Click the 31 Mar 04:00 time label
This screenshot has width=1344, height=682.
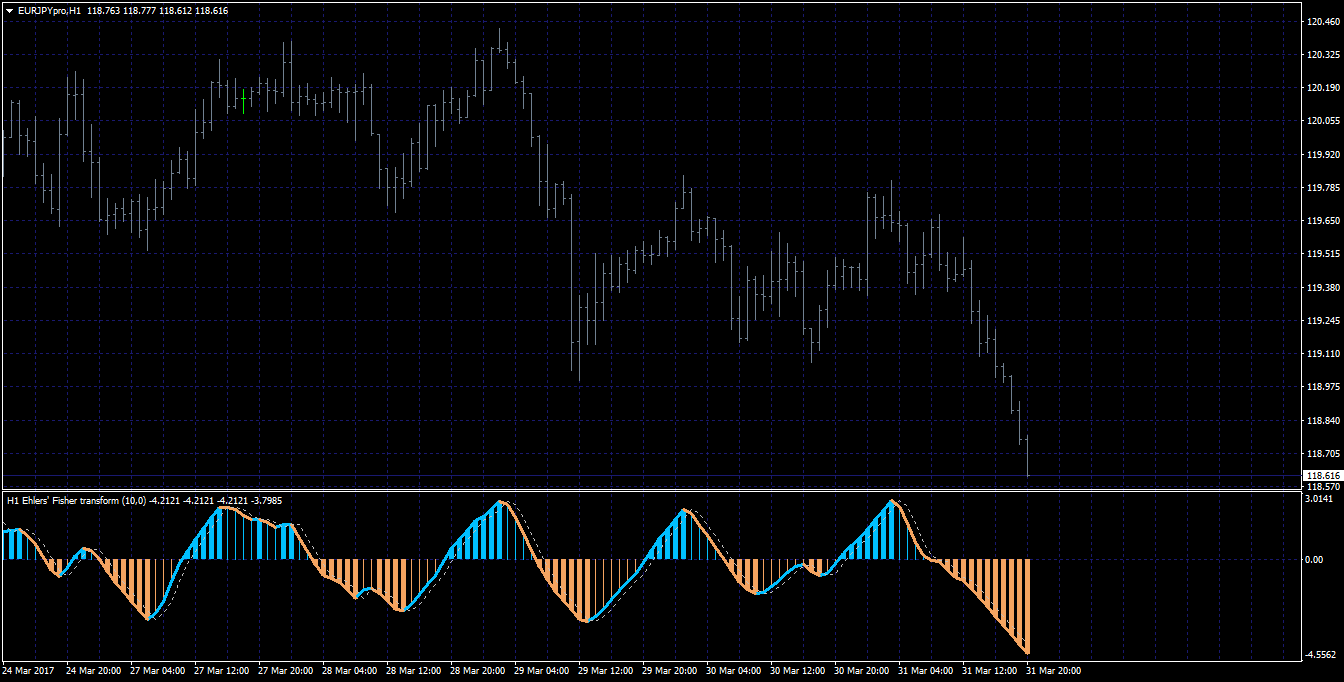pyautogui.click(x=927, y=671)
